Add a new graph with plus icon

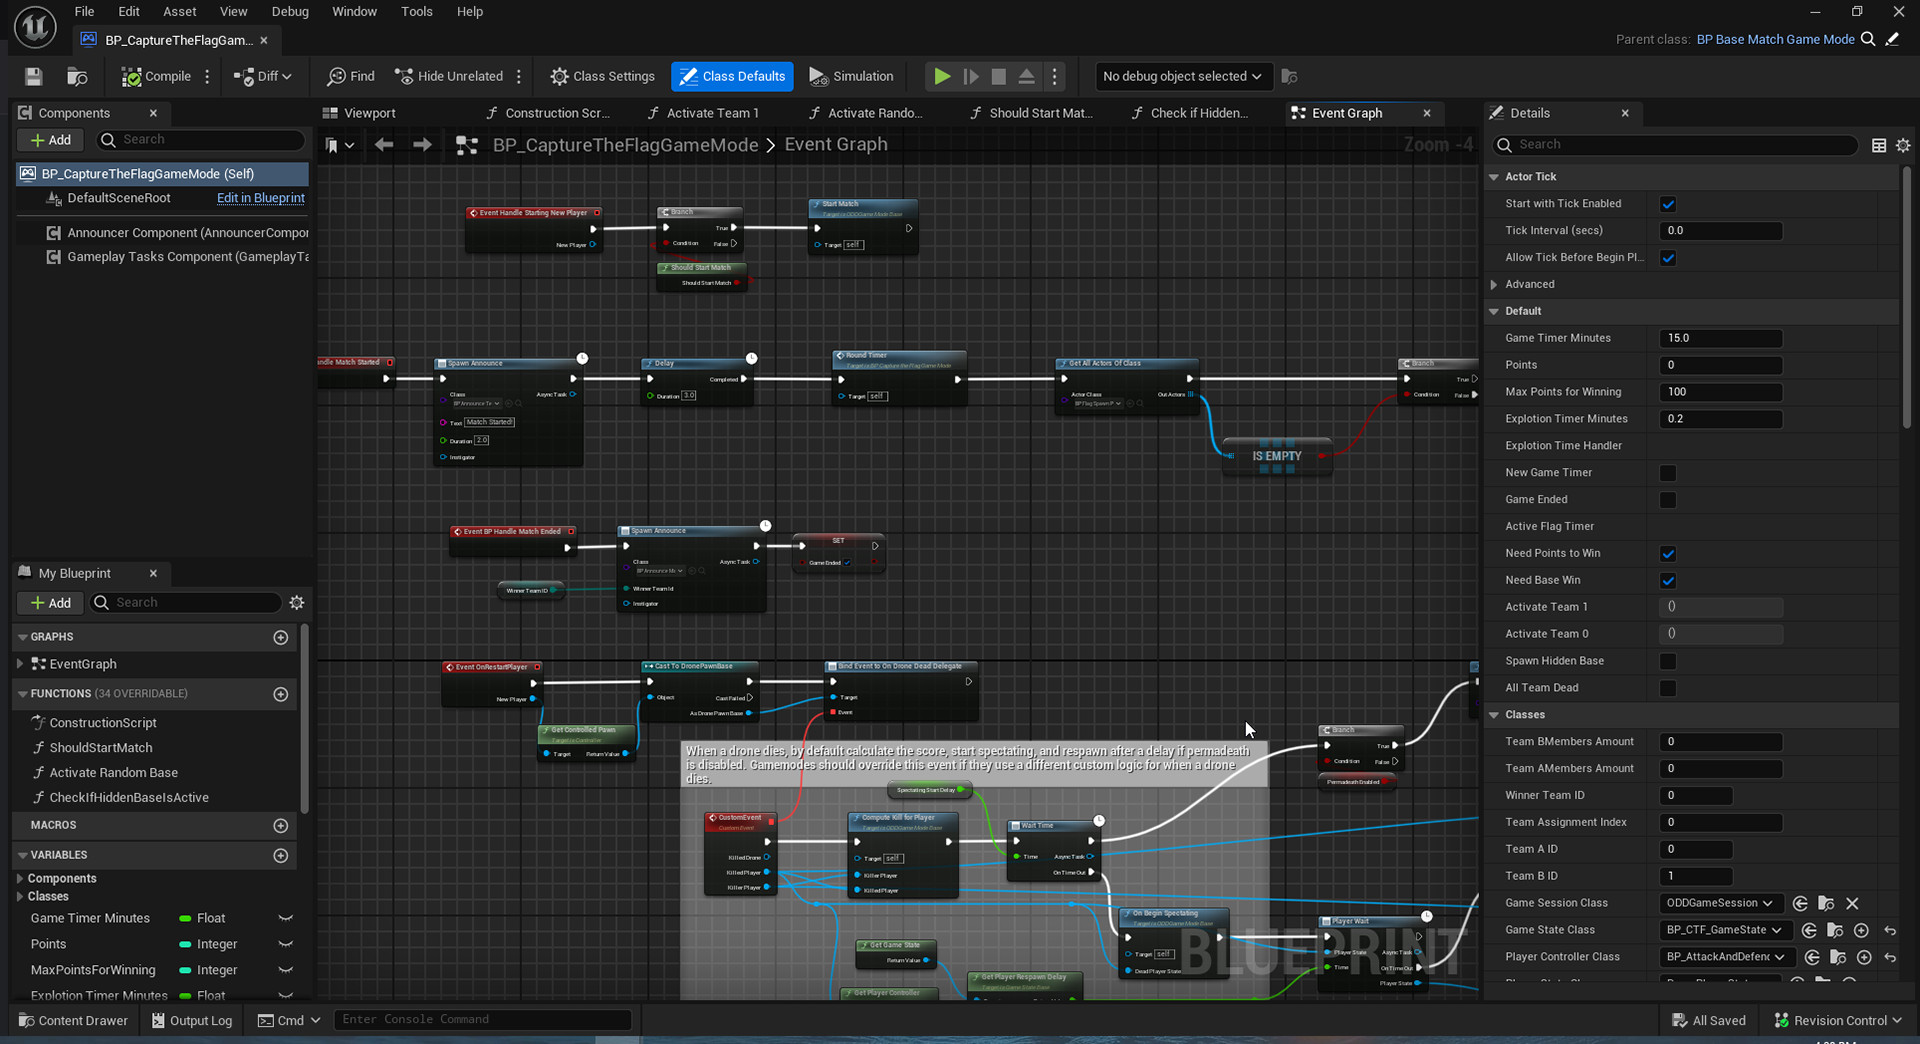coord(281,637)
